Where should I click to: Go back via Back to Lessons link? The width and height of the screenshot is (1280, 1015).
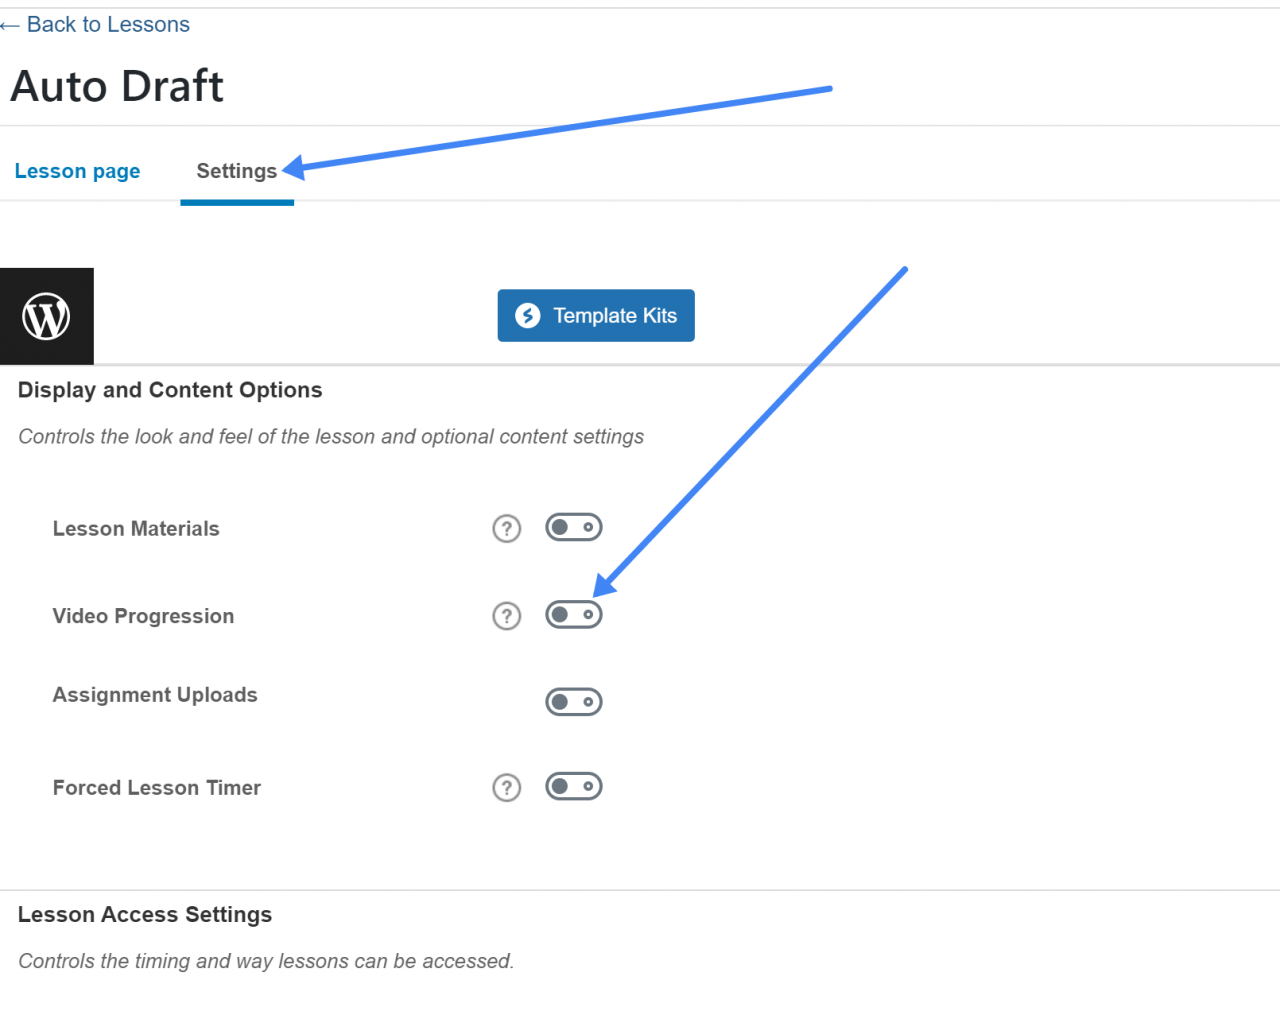pyautogui.click(x=108, y=25)
